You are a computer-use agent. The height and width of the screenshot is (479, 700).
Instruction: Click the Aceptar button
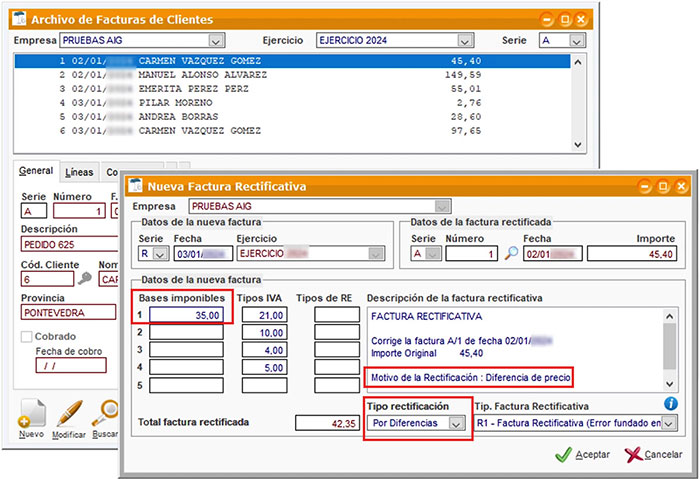(x=583, y=454)
